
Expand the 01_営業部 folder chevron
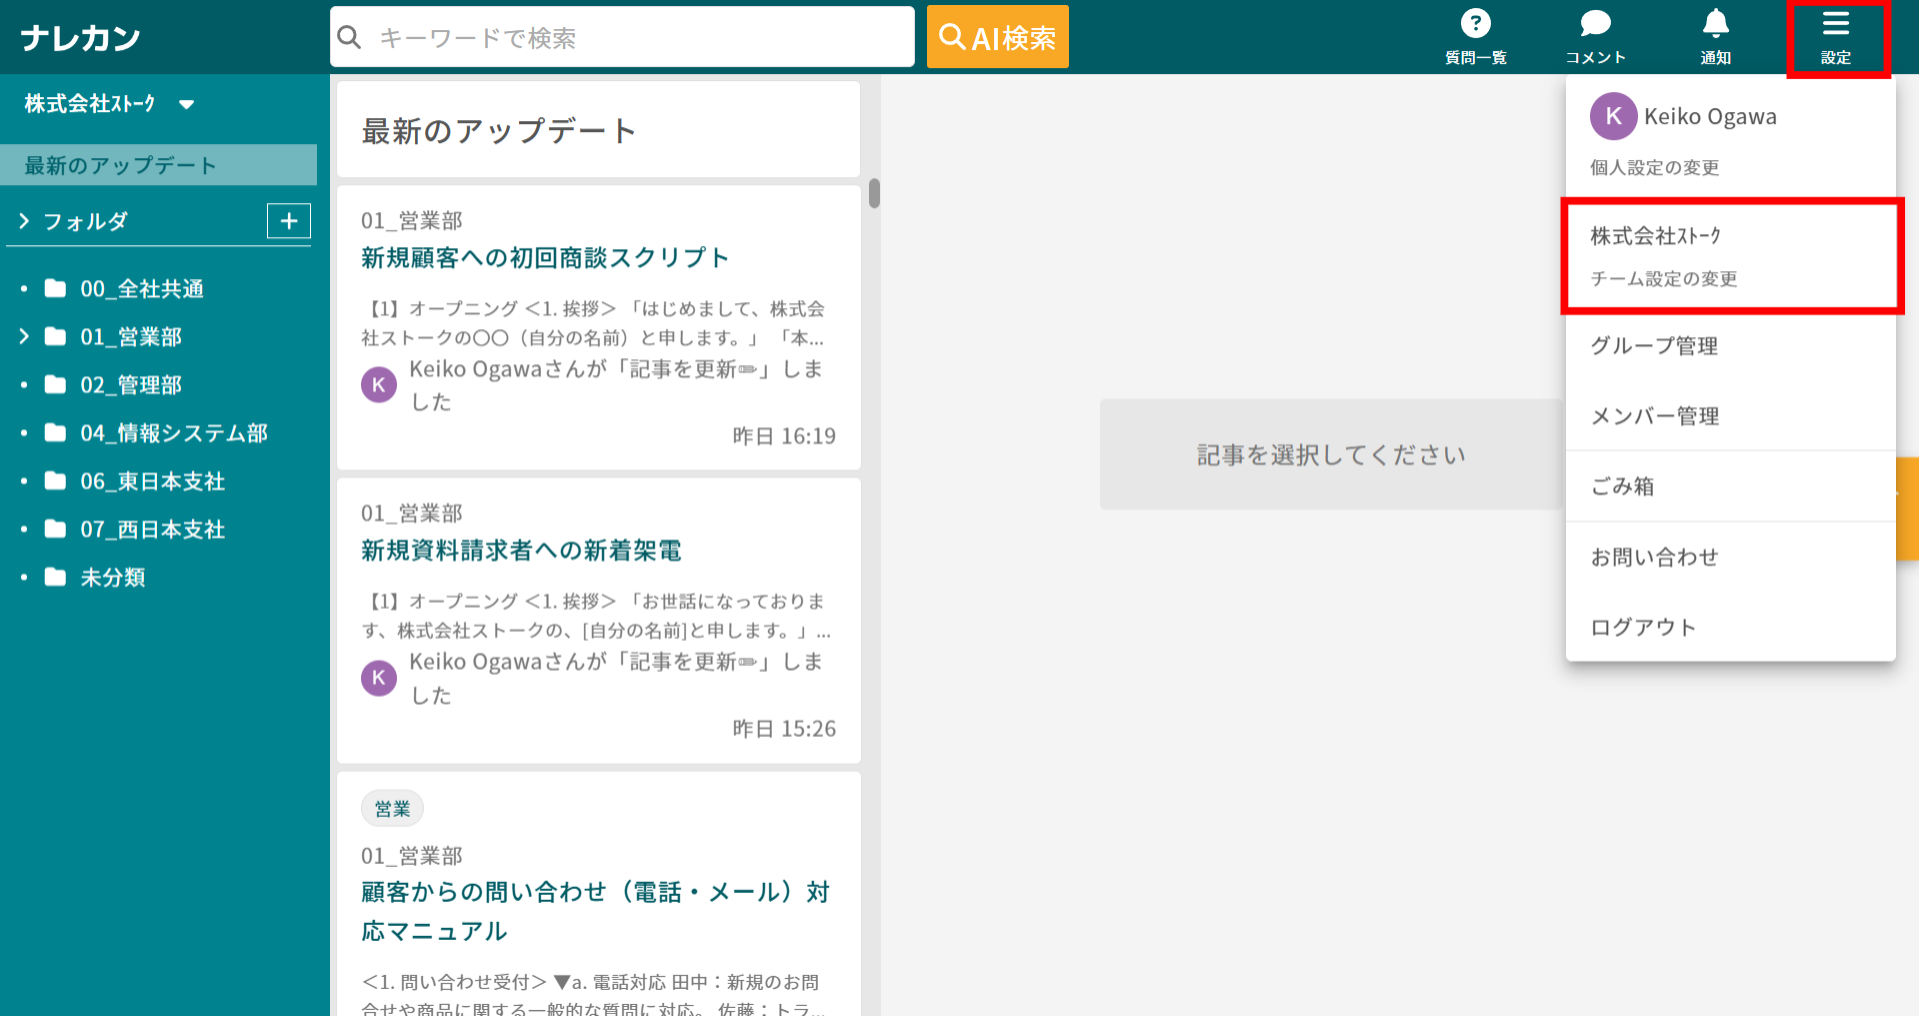24,337
